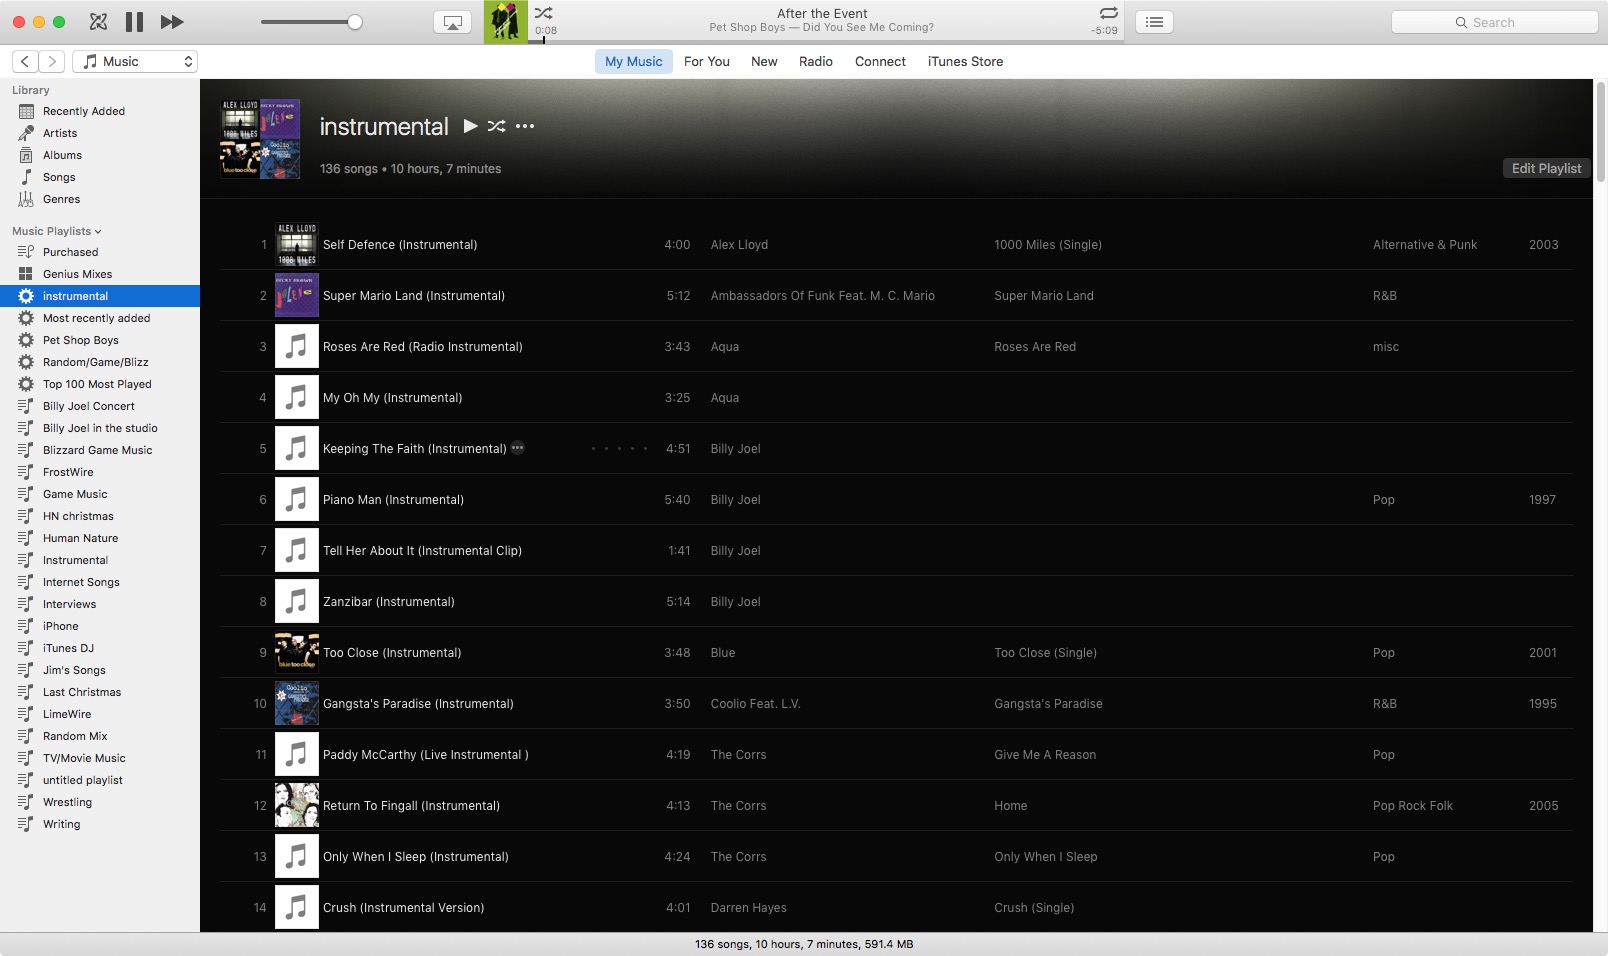The width and height of the screenshot is (1608, 956).
Task: Pause the current song
Action: (x=134, y=22)
